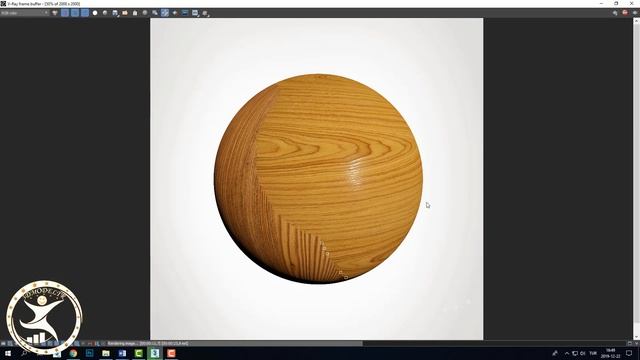This screenshot has width=640, height=360.
Task: Click the Save image disk icon
Action: 115,13
